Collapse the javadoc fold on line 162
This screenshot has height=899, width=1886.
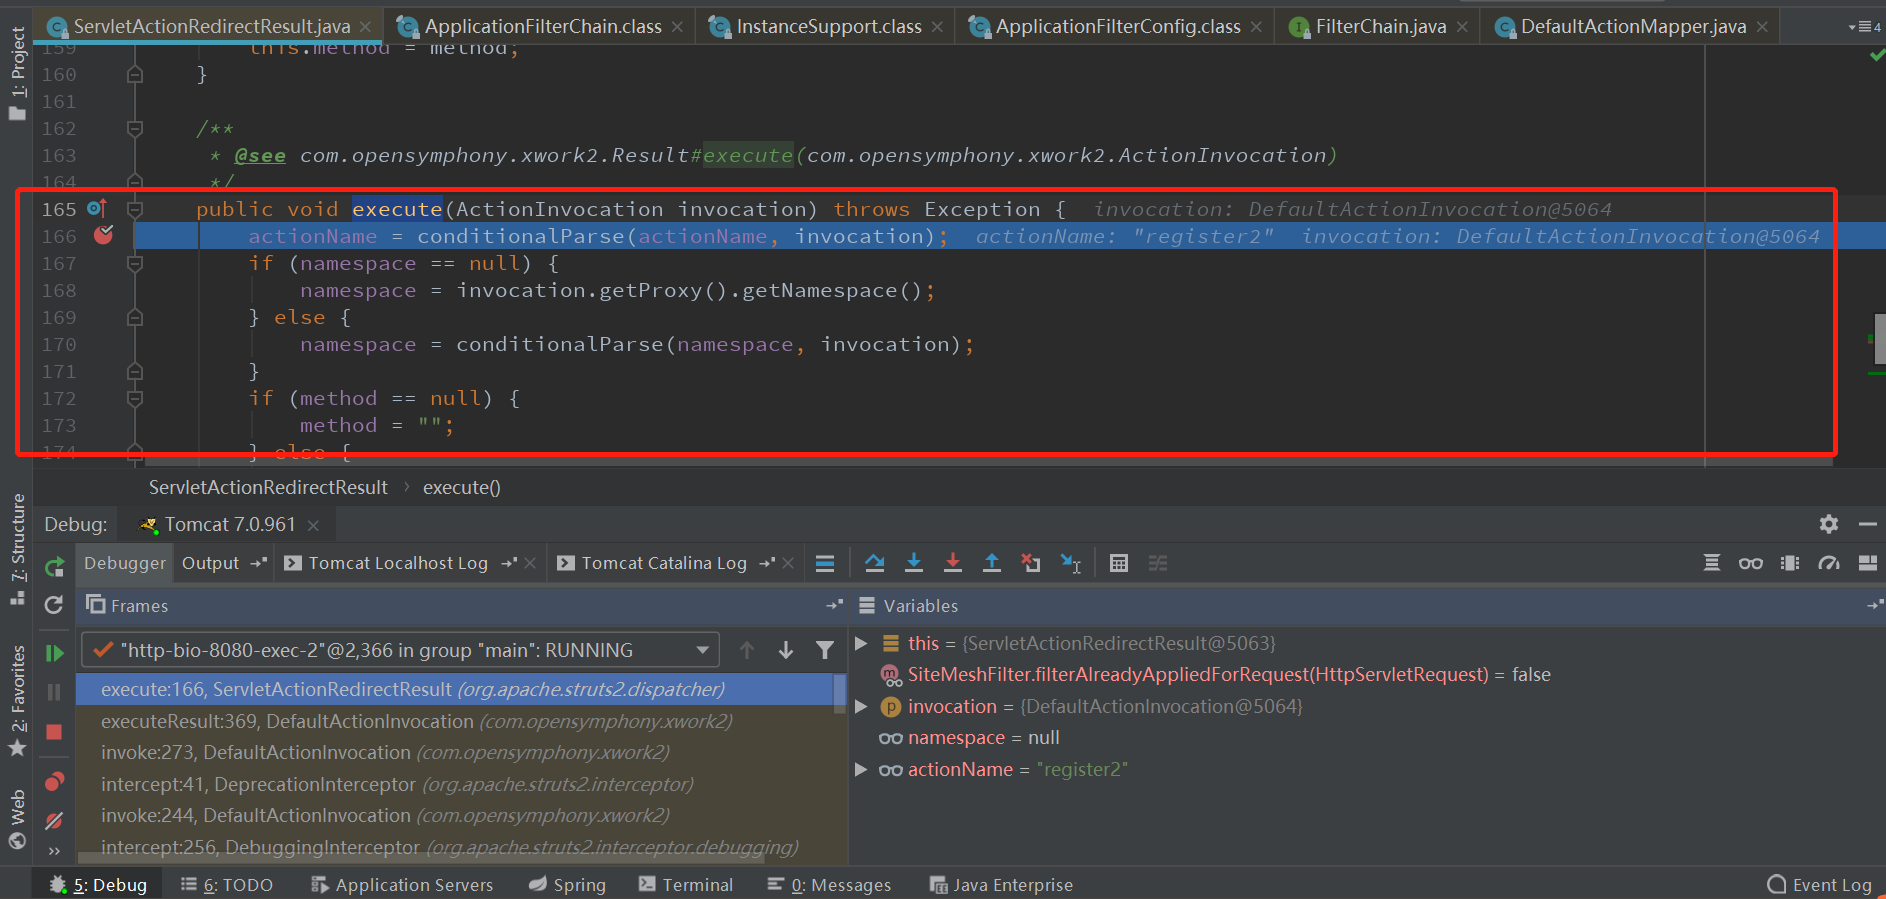click(135, 128)
